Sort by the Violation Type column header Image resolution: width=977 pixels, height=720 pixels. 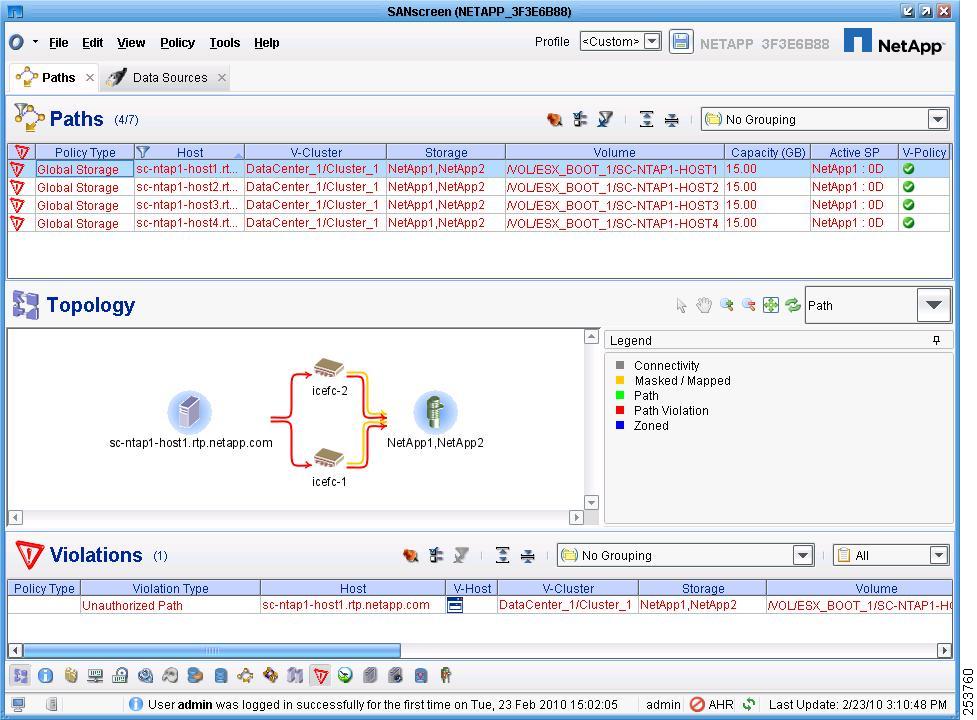point(170,588)
